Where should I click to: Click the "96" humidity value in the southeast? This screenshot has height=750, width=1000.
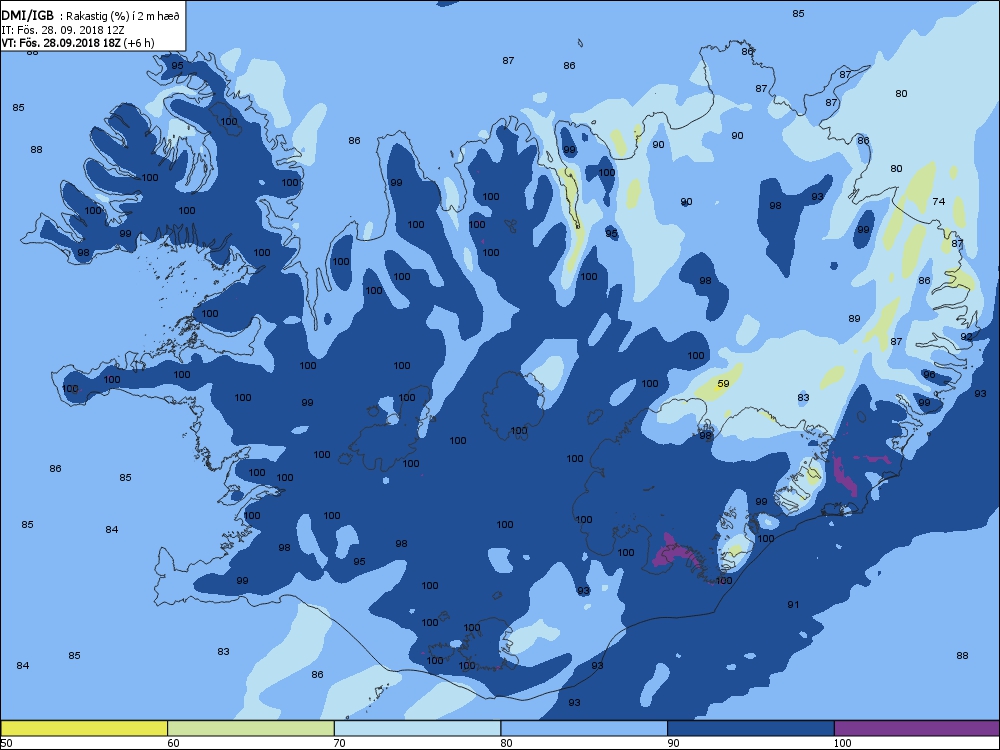pos(929,374)
